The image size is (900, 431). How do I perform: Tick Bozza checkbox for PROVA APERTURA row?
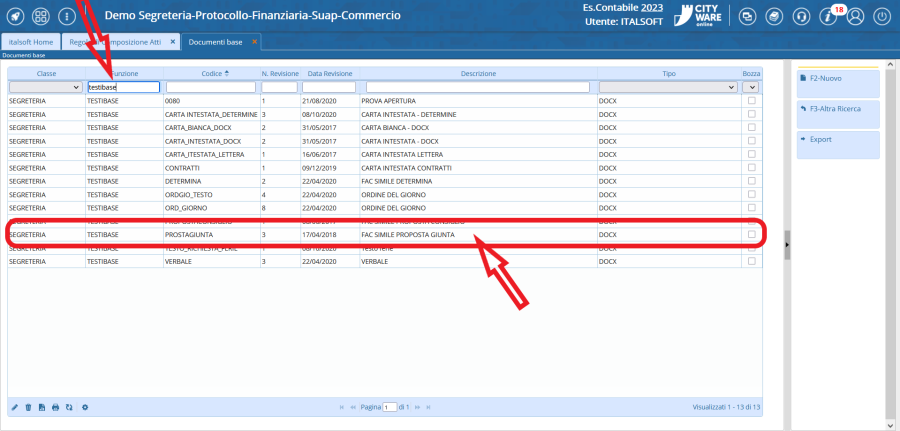(752, 101)
